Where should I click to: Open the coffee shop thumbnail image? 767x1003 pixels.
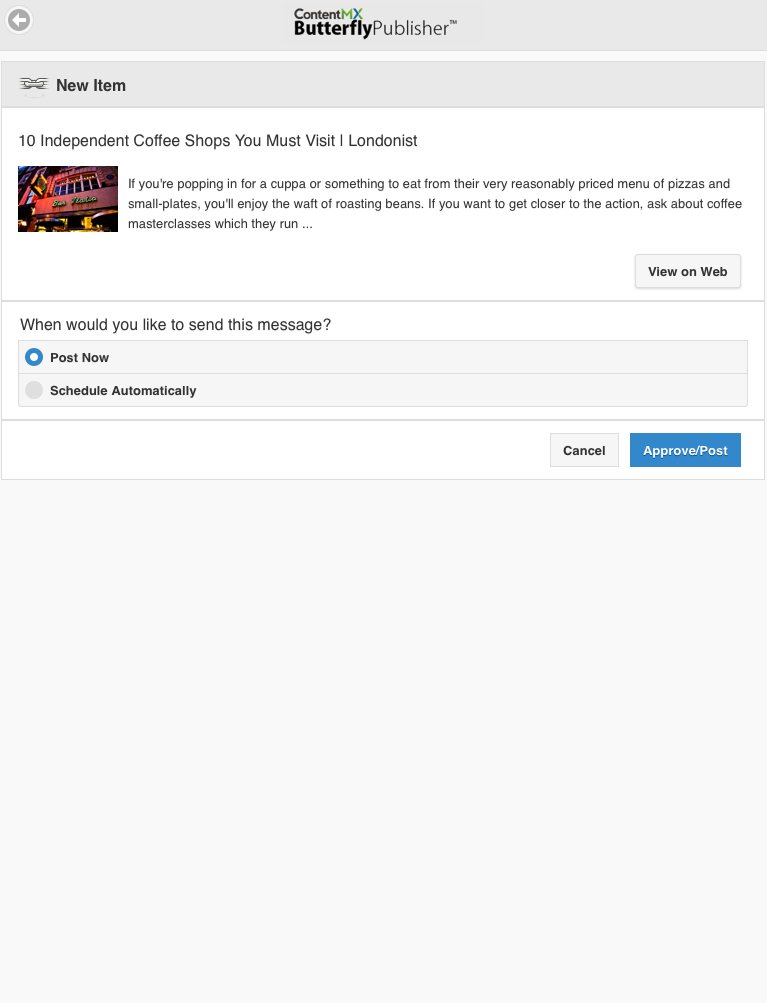pyautogui.click(x=68, y=199)
